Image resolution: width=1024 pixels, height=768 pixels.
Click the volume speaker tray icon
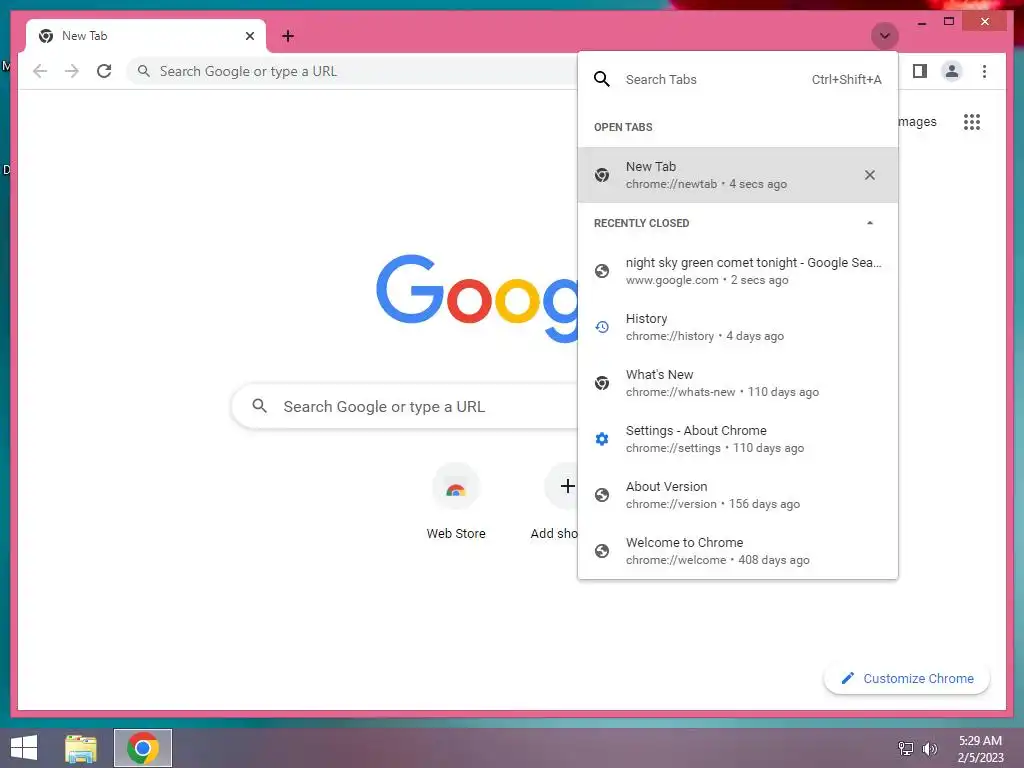(x=929, y=749)
